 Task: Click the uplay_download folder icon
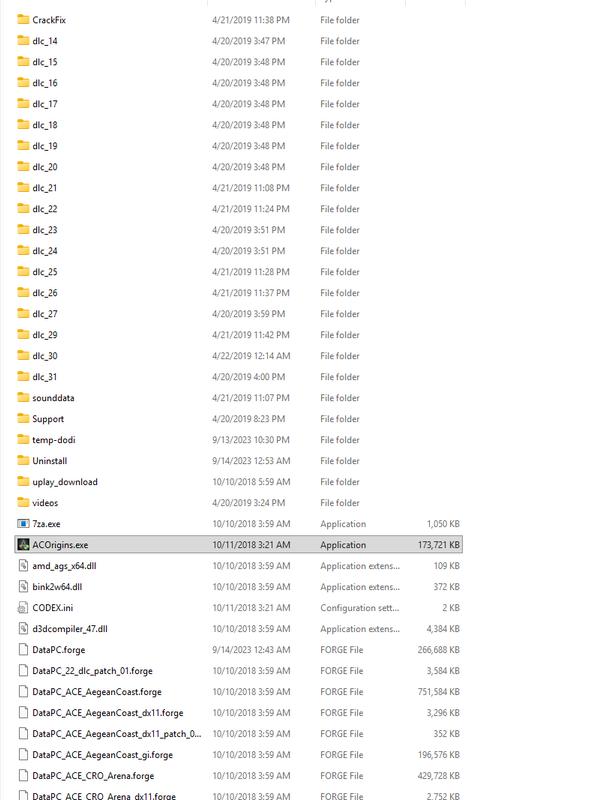[x=23, y=482]
